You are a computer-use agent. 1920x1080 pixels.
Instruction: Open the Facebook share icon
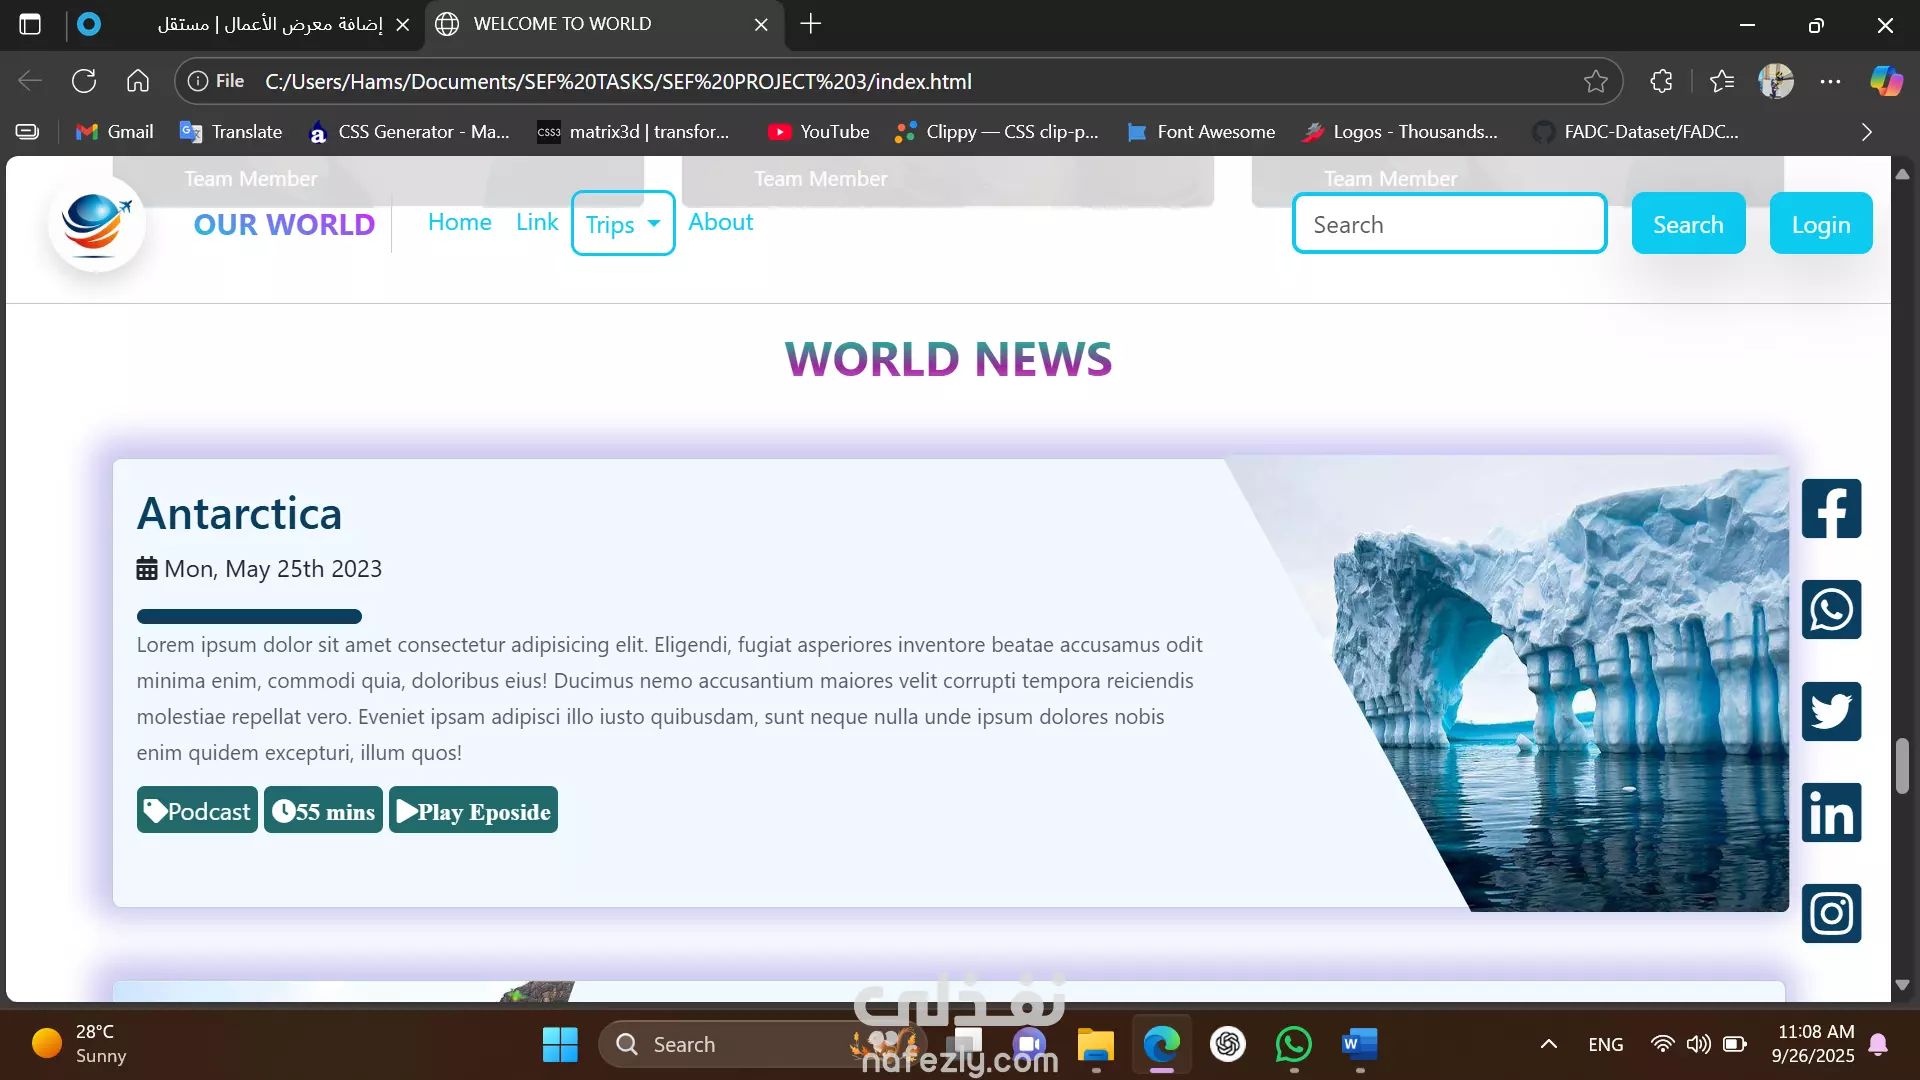coord(1831,509)
